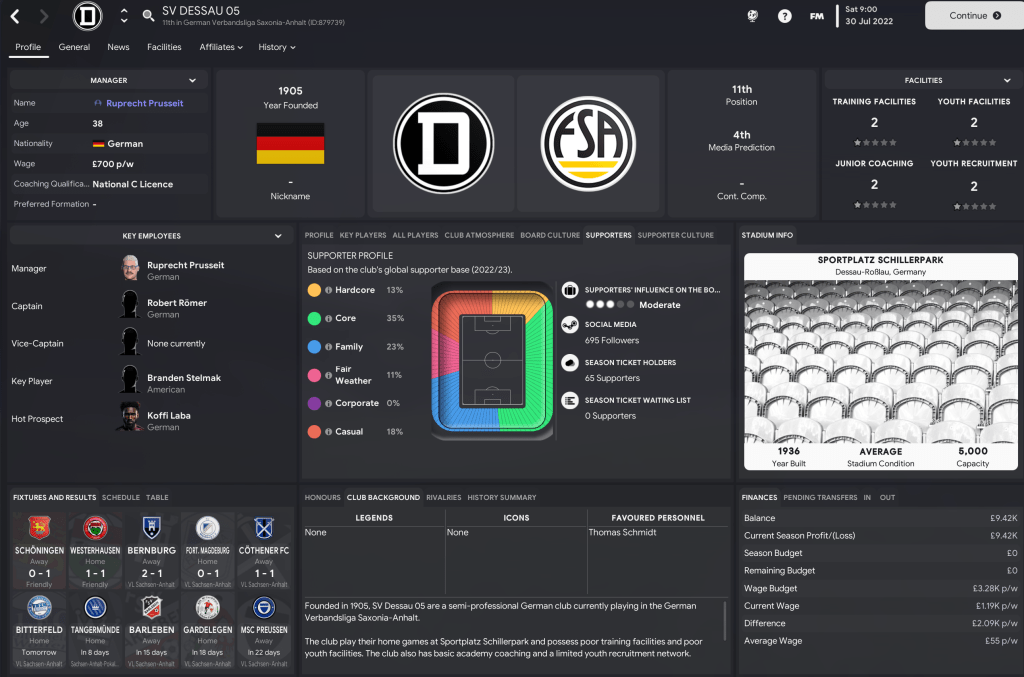Click the green Core colour swatch
Screen dimensions: 1024x677
(x=314, y=318)
